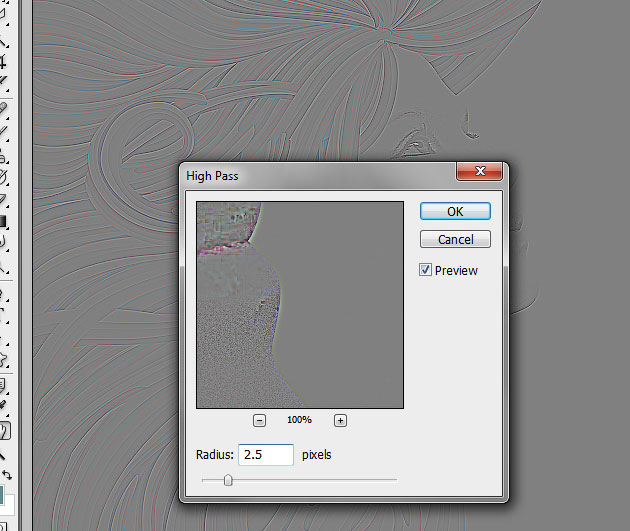Click the Radius slider handle
The width and height of the screenshot is (630, 531).
(x=228, y=480)
